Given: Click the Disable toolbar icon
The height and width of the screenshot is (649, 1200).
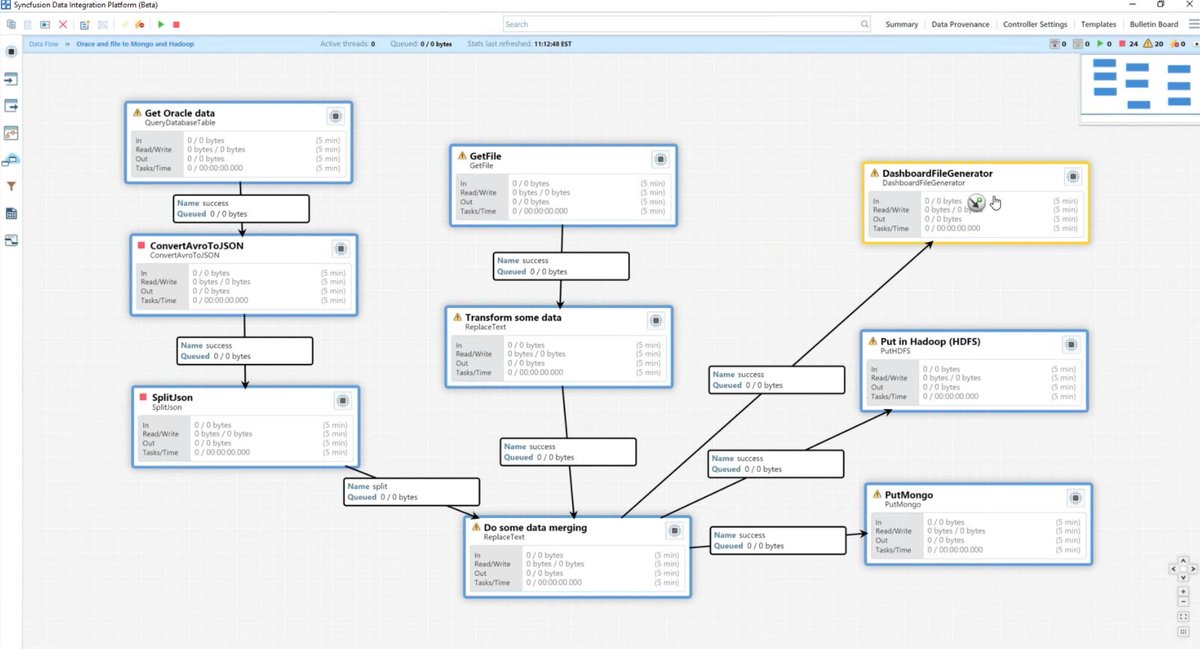Looking at the screenshot, I should pos(139,24).
